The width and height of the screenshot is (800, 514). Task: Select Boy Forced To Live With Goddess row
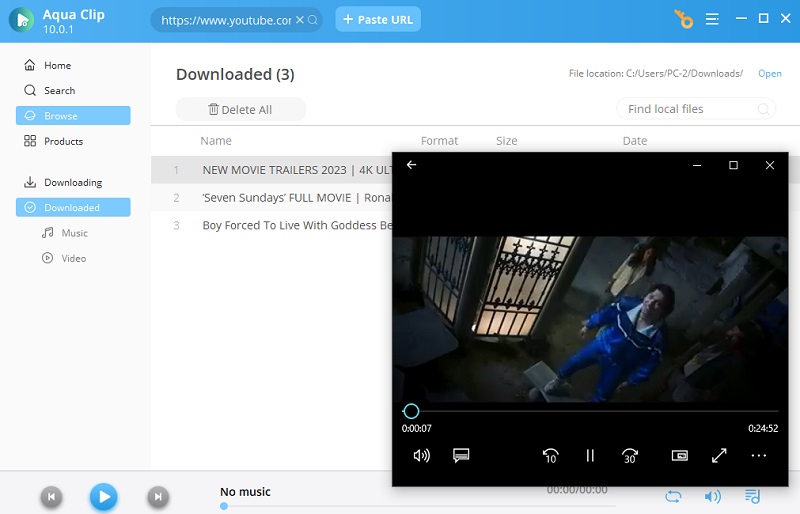point(271,225)
